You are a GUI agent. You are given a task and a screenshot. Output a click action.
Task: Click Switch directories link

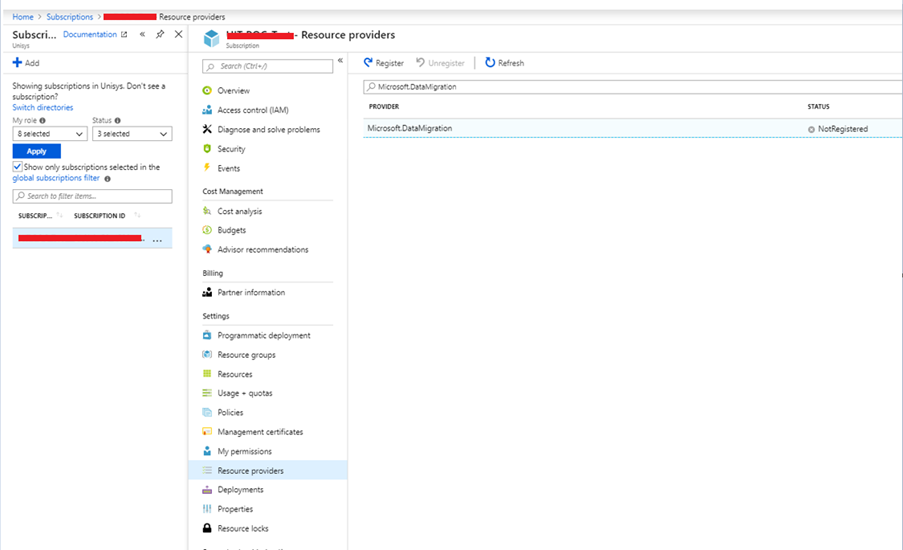(x=43, y=108)
